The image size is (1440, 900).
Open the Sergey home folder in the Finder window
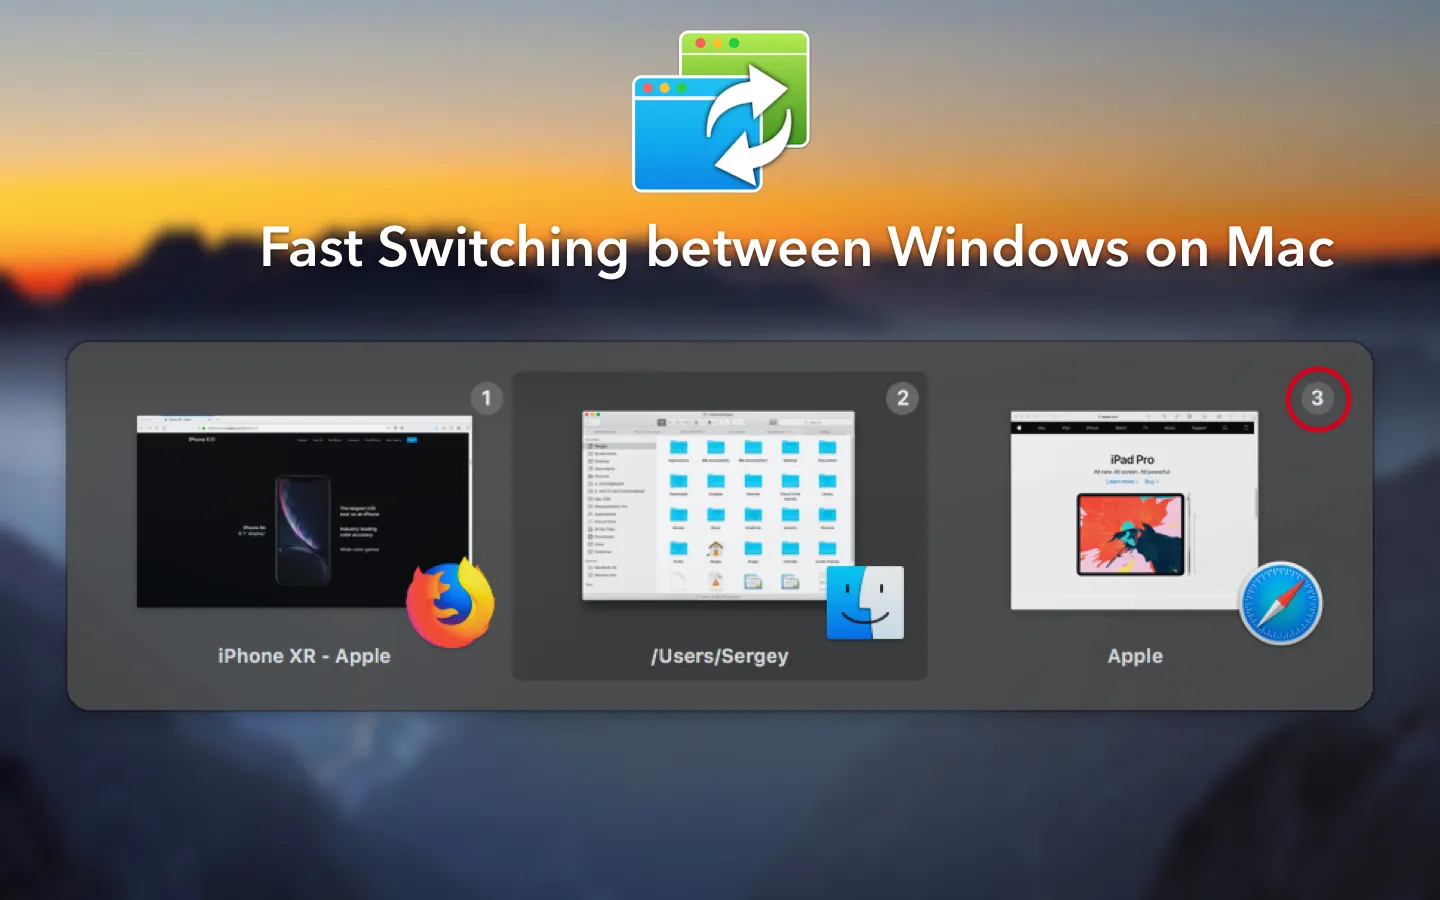(716, 548)
